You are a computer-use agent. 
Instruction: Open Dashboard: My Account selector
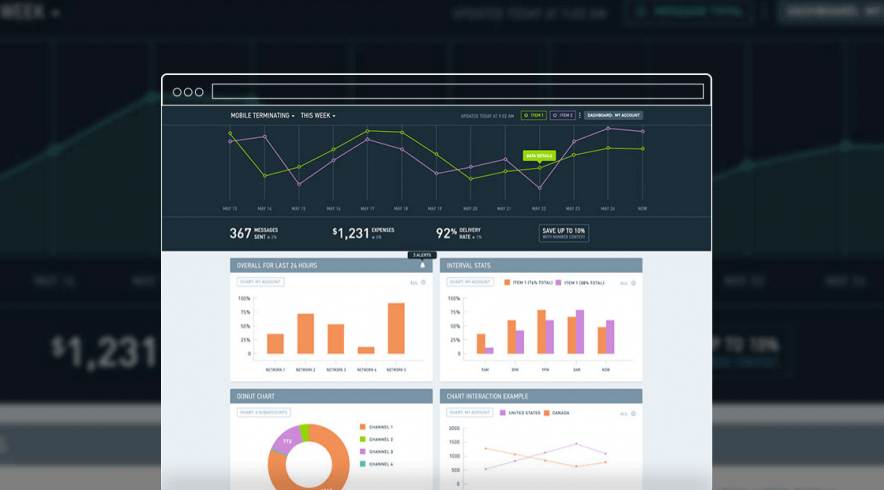coord(613,115)
